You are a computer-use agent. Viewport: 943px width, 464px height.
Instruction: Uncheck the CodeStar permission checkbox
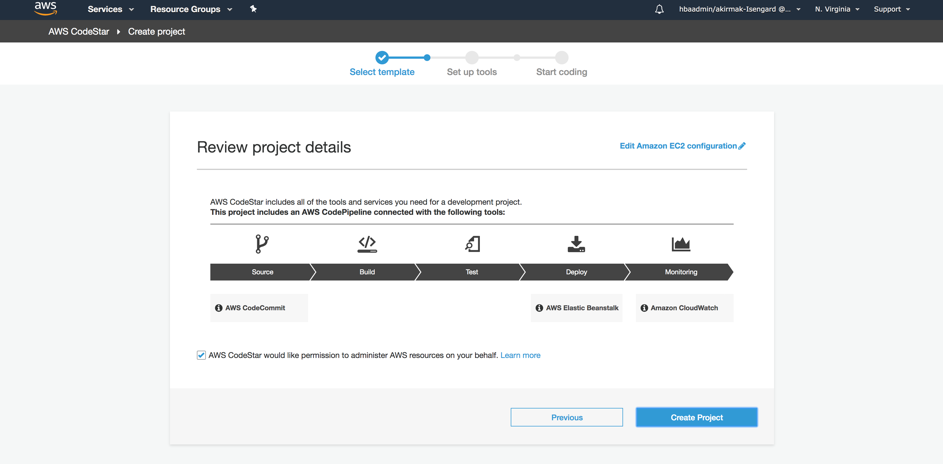(201, 355)
